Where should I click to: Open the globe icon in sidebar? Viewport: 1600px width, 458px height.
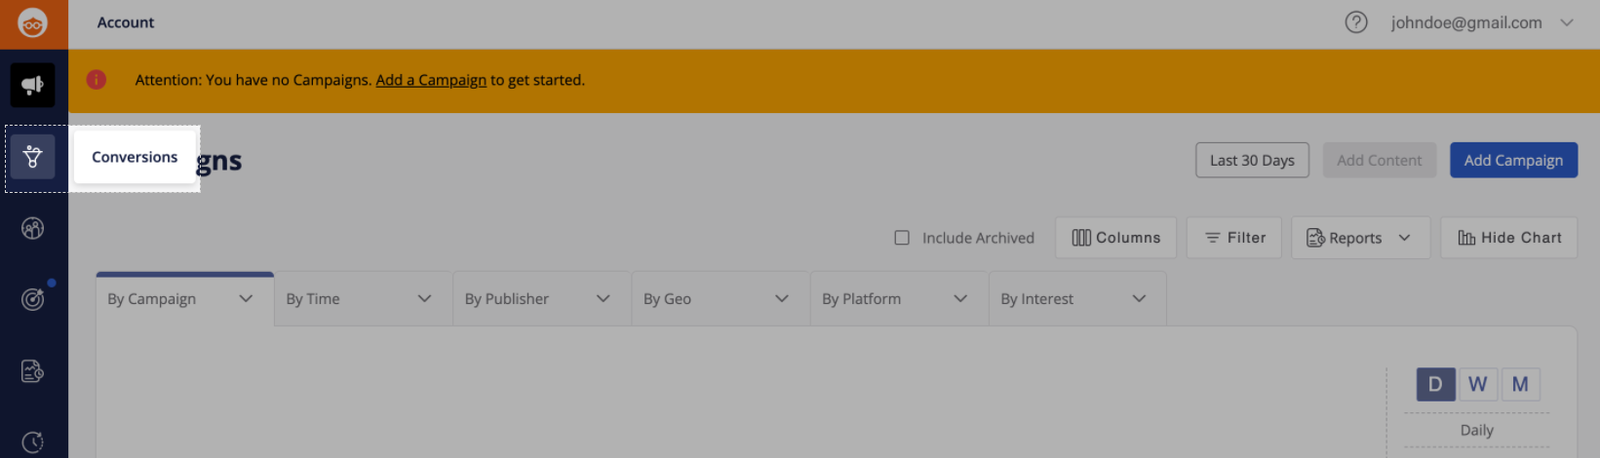coord(33,229)
